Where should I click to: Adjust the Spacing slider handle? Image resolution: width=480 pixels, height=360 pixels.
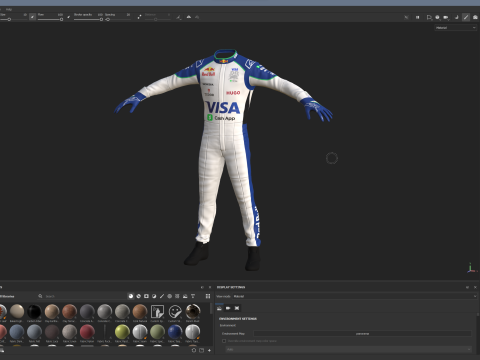[x=108, y=20]
